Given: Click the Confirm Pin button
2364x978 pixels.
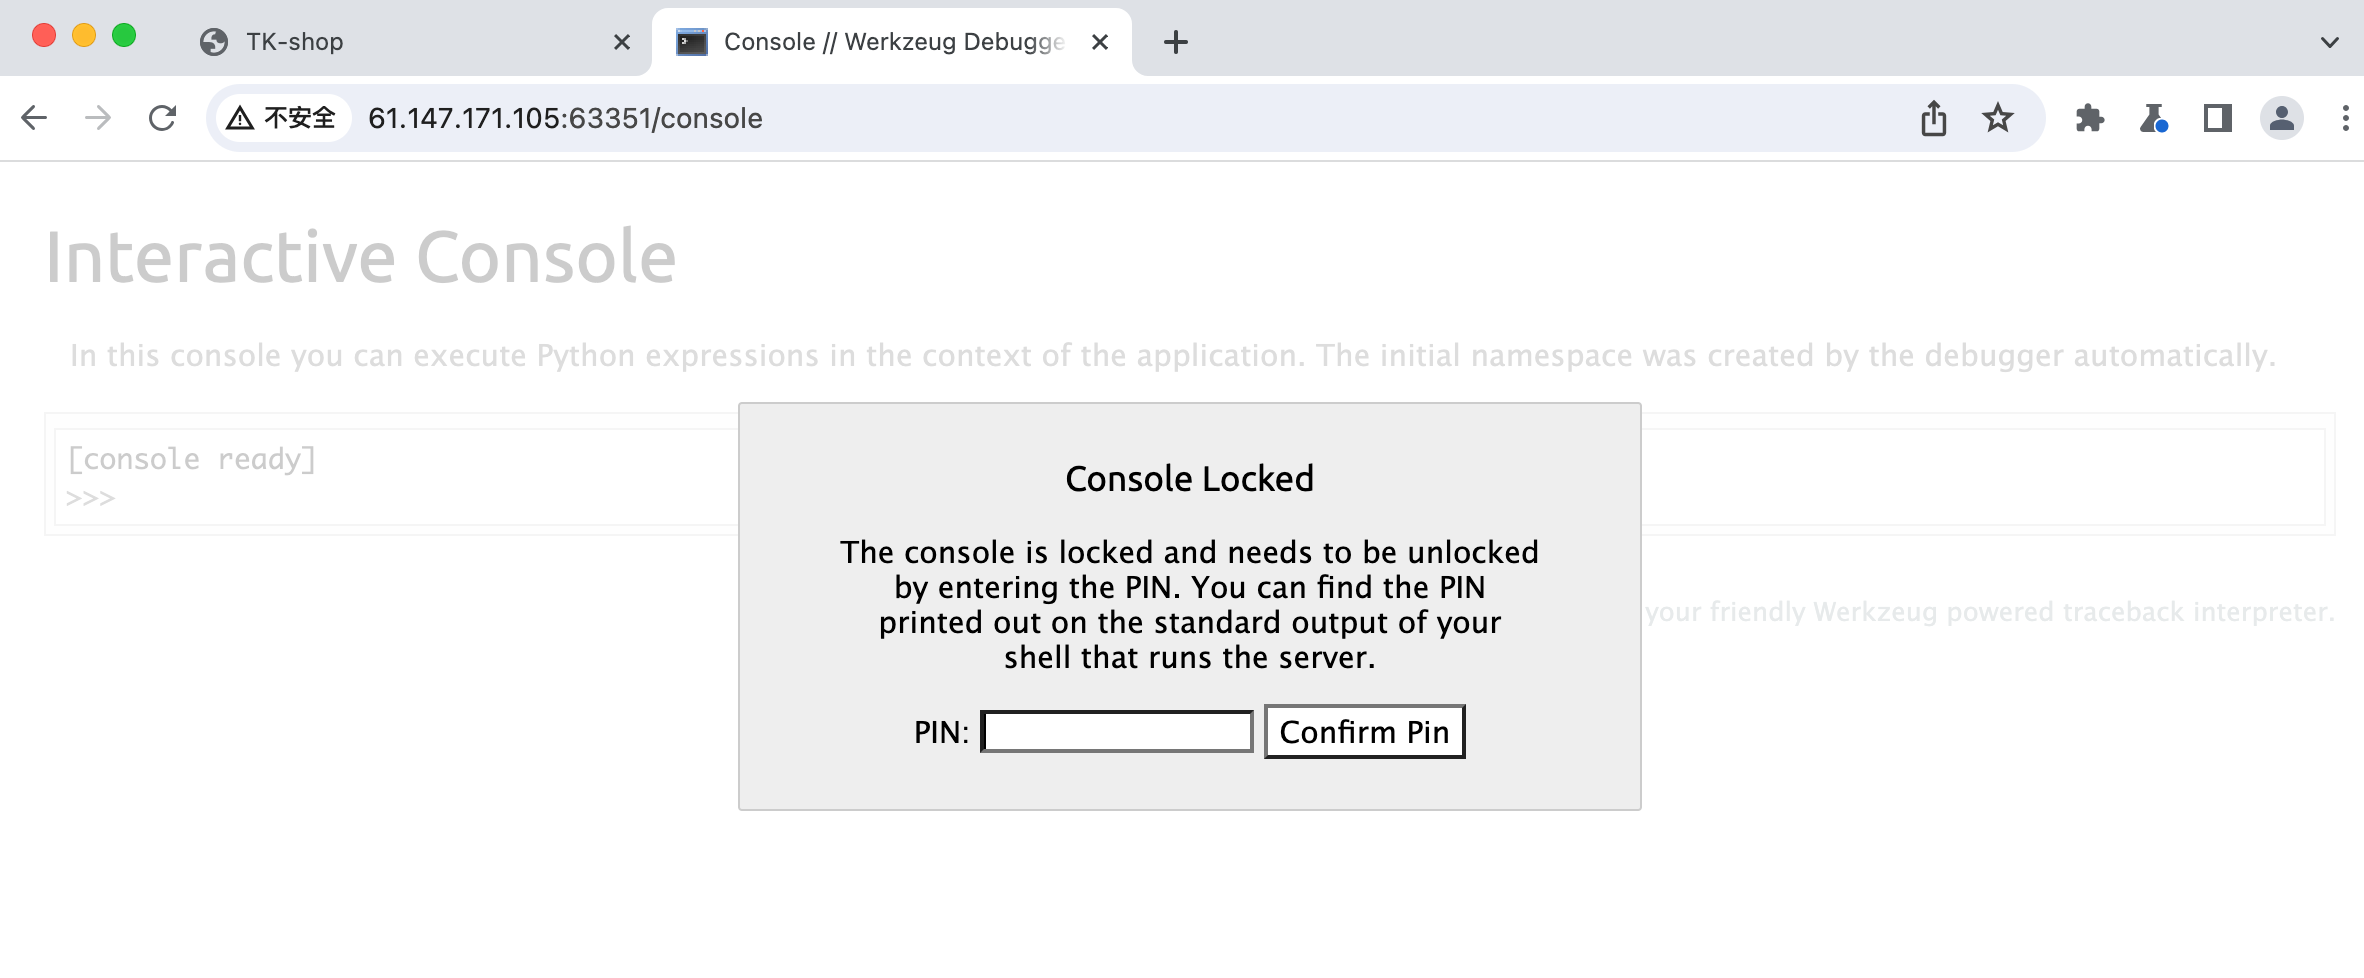Looking at the screenshot, I should [x=1364, y=732].
